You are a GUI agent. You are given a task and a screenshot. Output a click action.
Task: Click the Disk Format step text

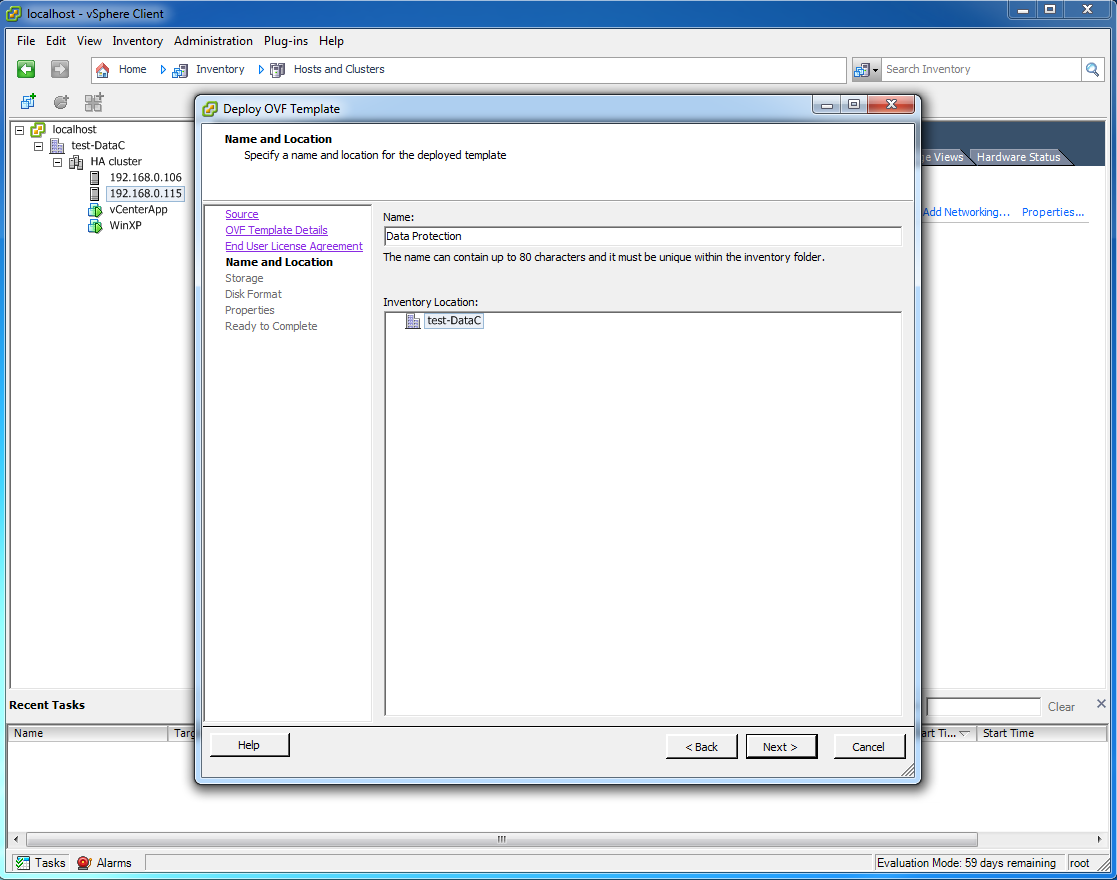(254, 294)
